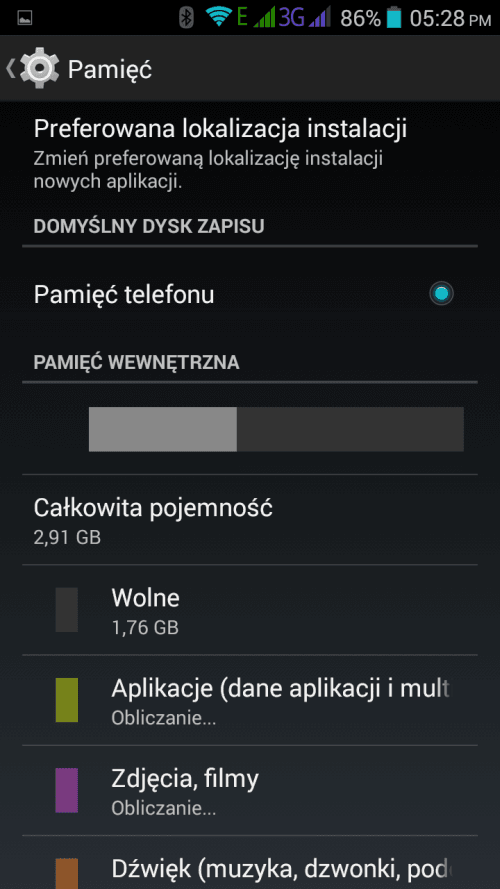Tap the picture notification icon at top left
Viewport: 500px width, 889px height.
(x=25, y=18)
